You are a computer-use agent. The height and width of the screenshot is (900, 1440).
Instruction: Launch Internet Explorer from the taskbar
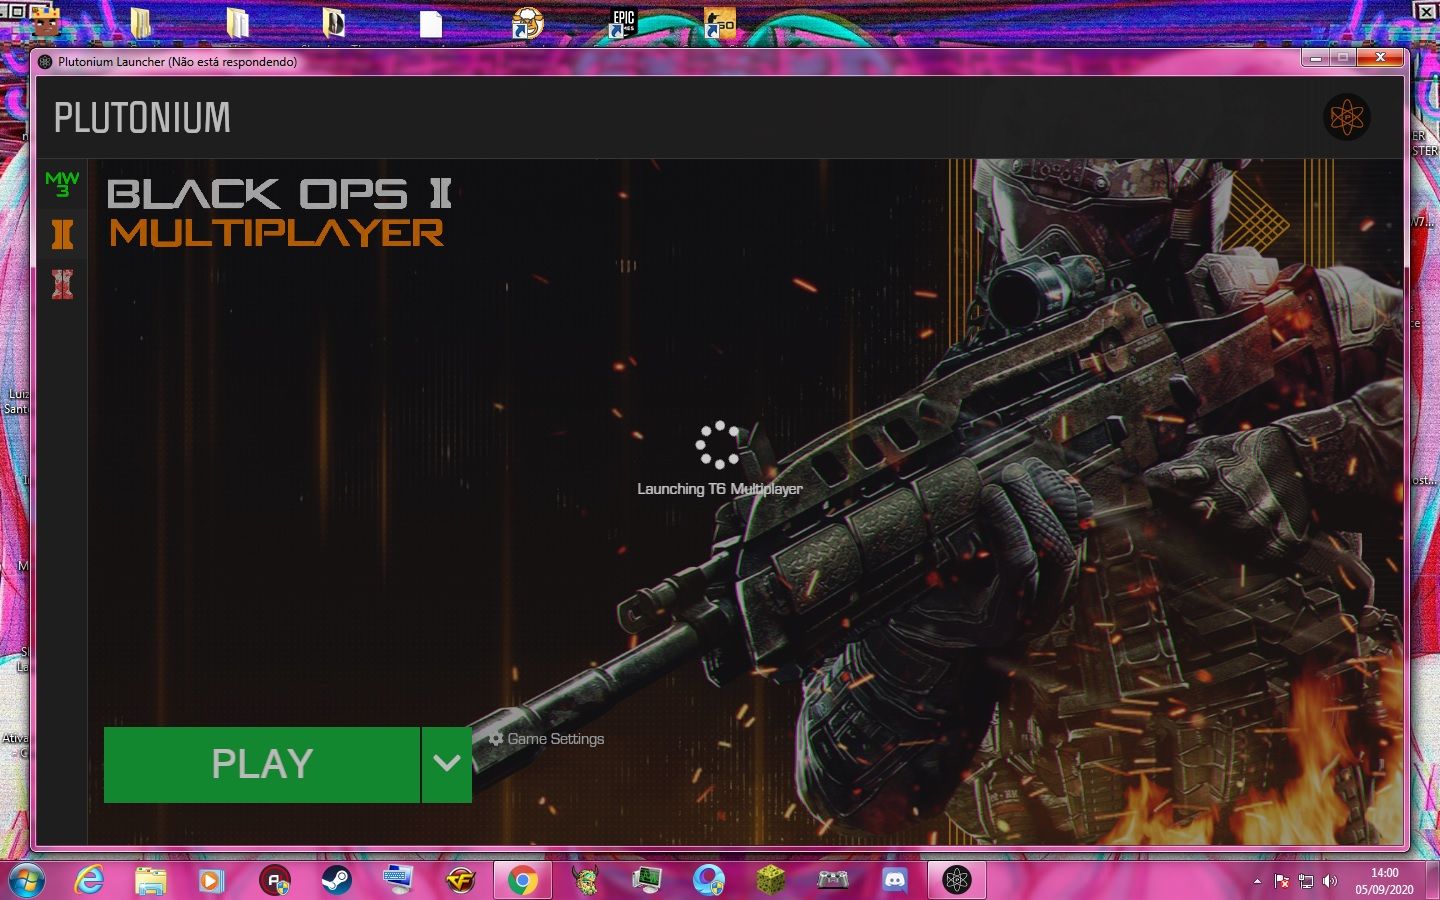click(89, 880)
